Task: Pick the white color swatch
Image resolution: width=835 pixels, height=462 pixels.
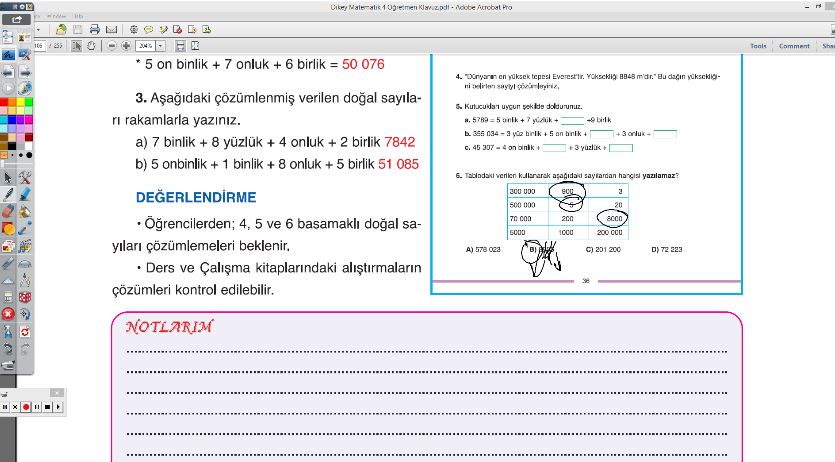Action: 29,146
